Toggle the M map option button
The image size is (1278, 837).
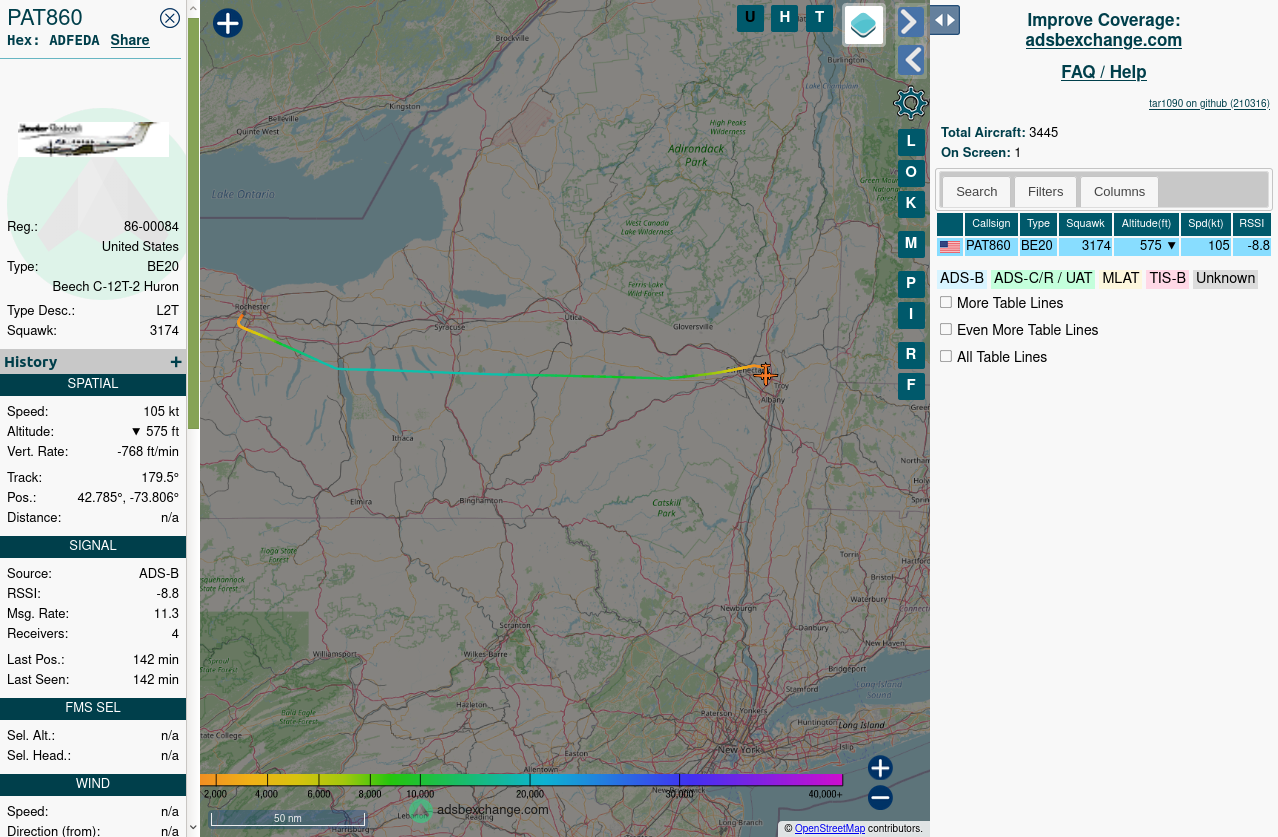click(x=911, y=244)
